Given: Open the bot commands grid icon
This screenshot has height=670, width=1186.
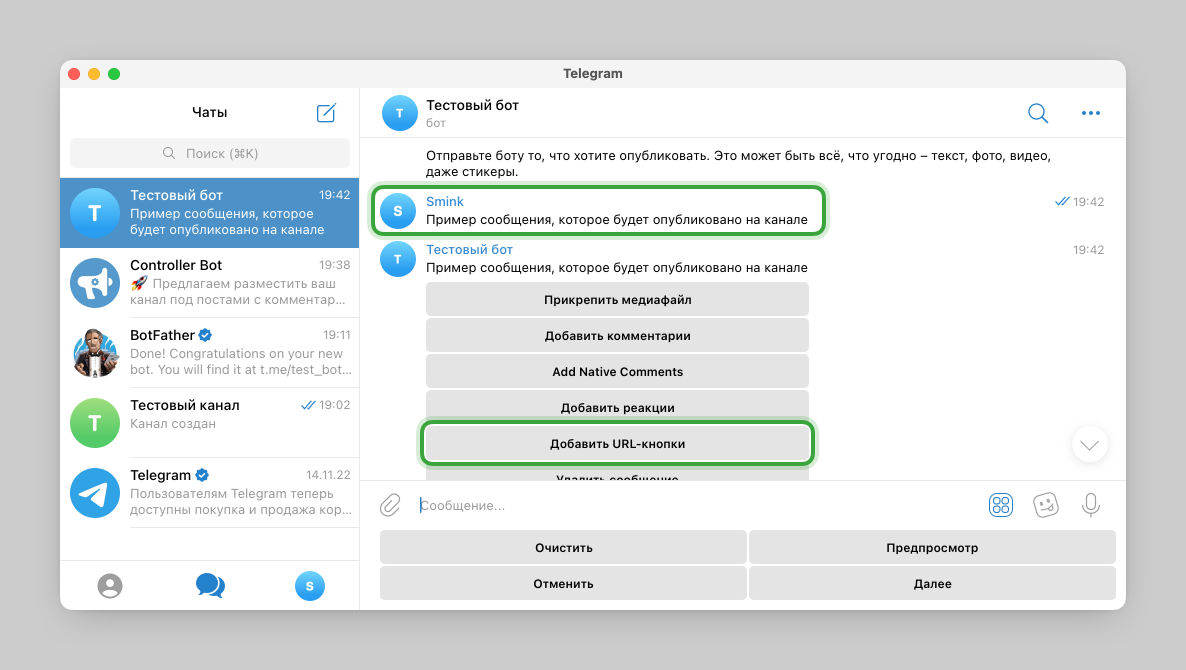Looking at the screenshot, I should (1001, 505).
